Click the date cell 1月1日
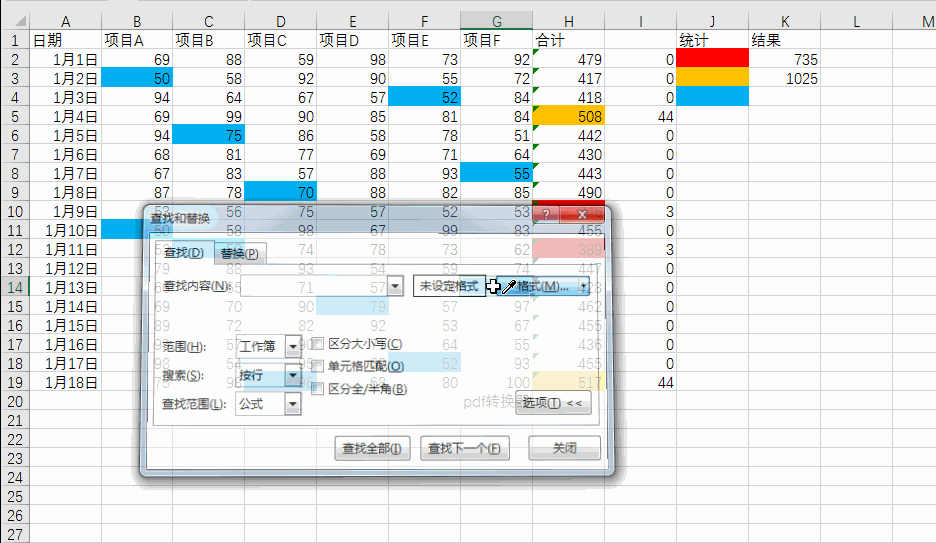The image size is (936, 543). (x=66, y=59)
